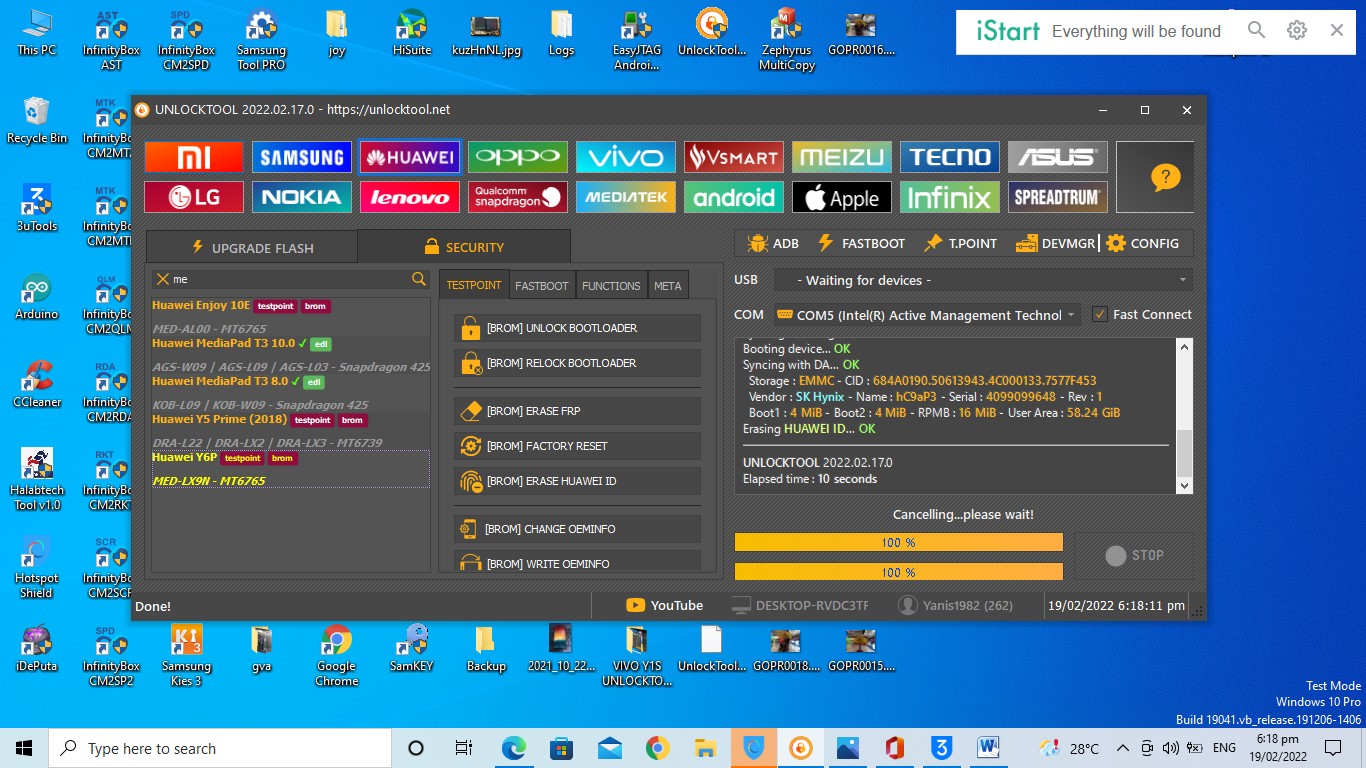Open the FASTBOOT tool in top toolbar

861,243
